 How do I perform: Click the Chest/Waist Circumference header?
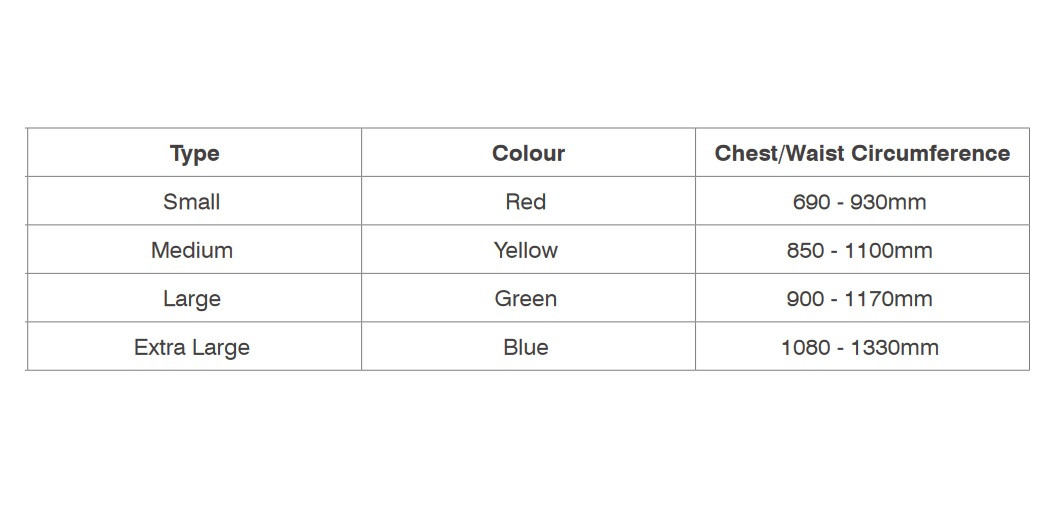point(862,153)
